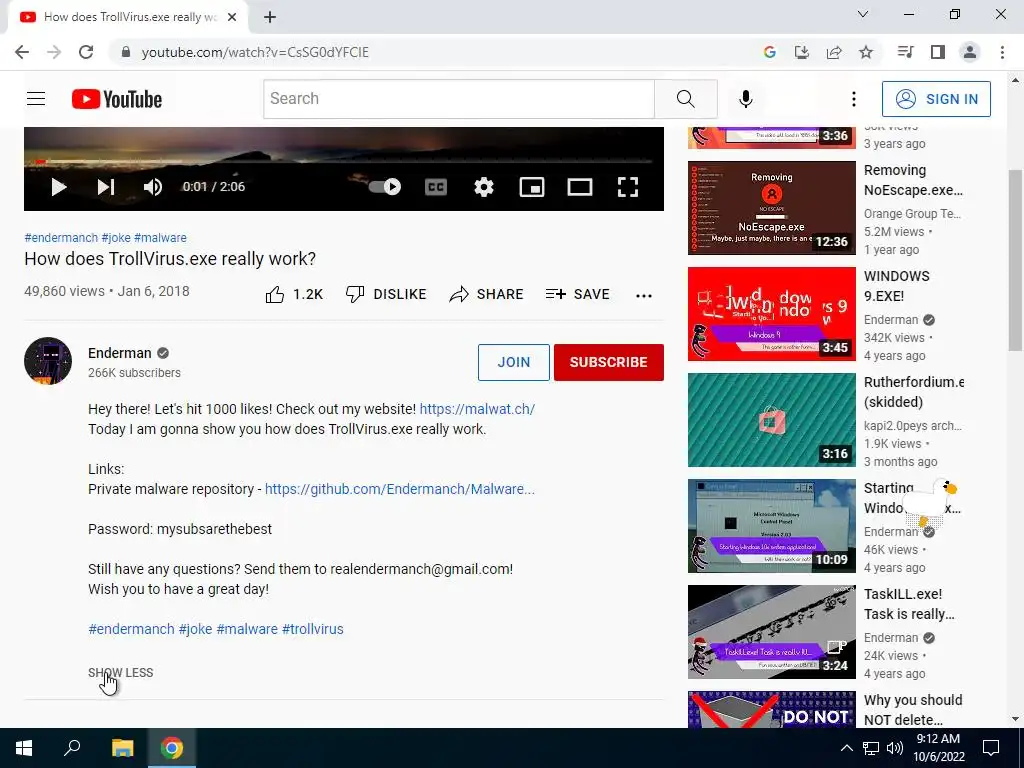Open File Explorer from the taskbar

point(122,748)
